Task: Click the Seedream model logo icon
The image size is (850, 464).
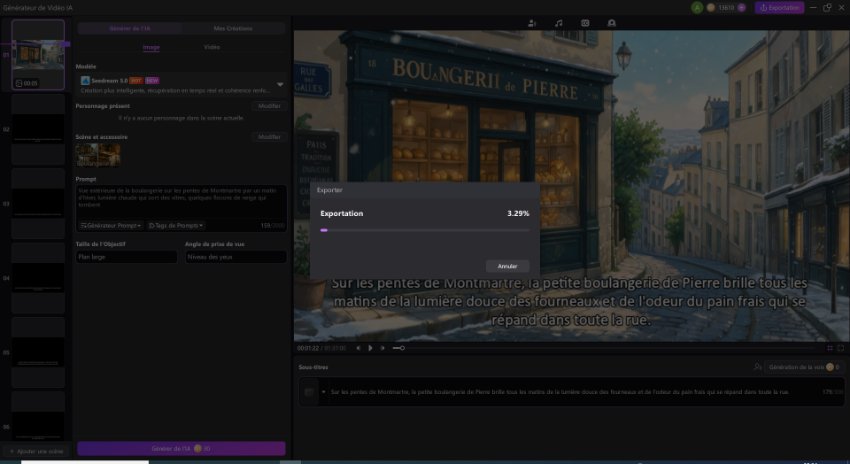Action: coord(85,80)
